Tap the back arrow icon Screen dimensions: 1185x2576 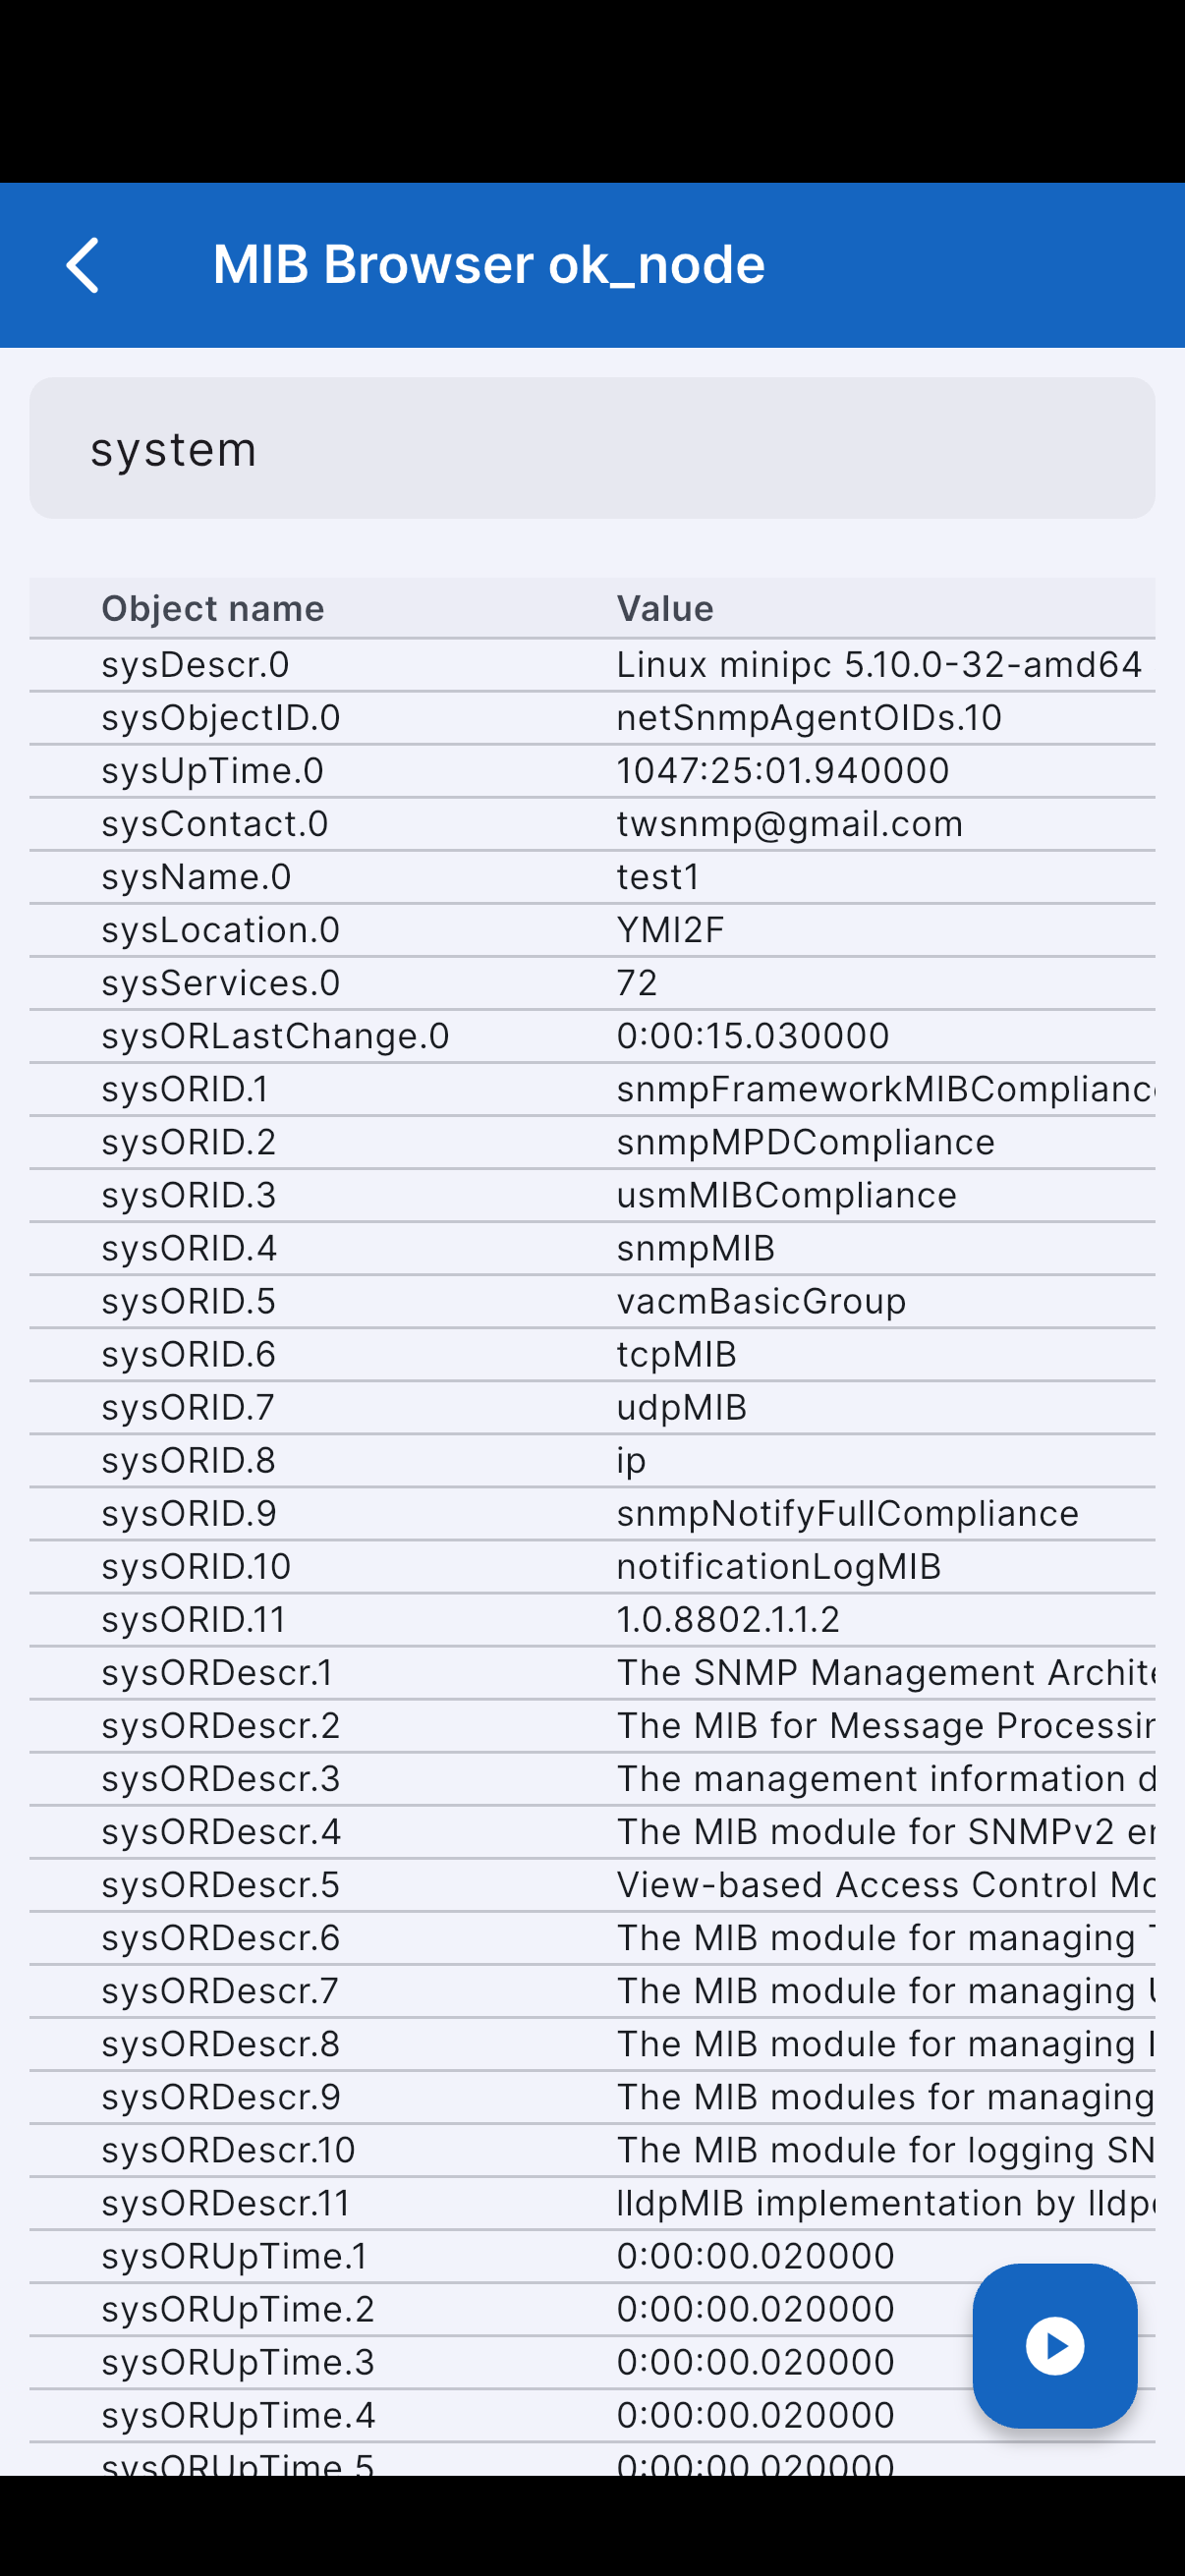pos(83,265)
